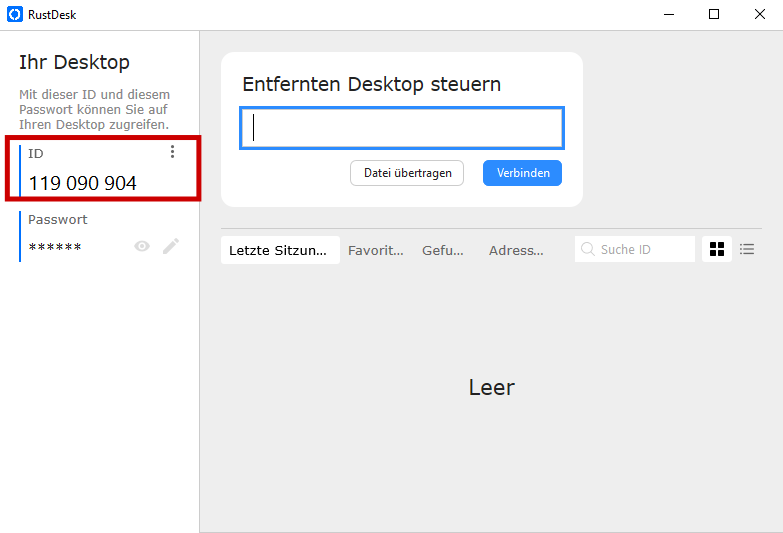
Task: Reveal password with the eye icon
Action: coord(142,246)
